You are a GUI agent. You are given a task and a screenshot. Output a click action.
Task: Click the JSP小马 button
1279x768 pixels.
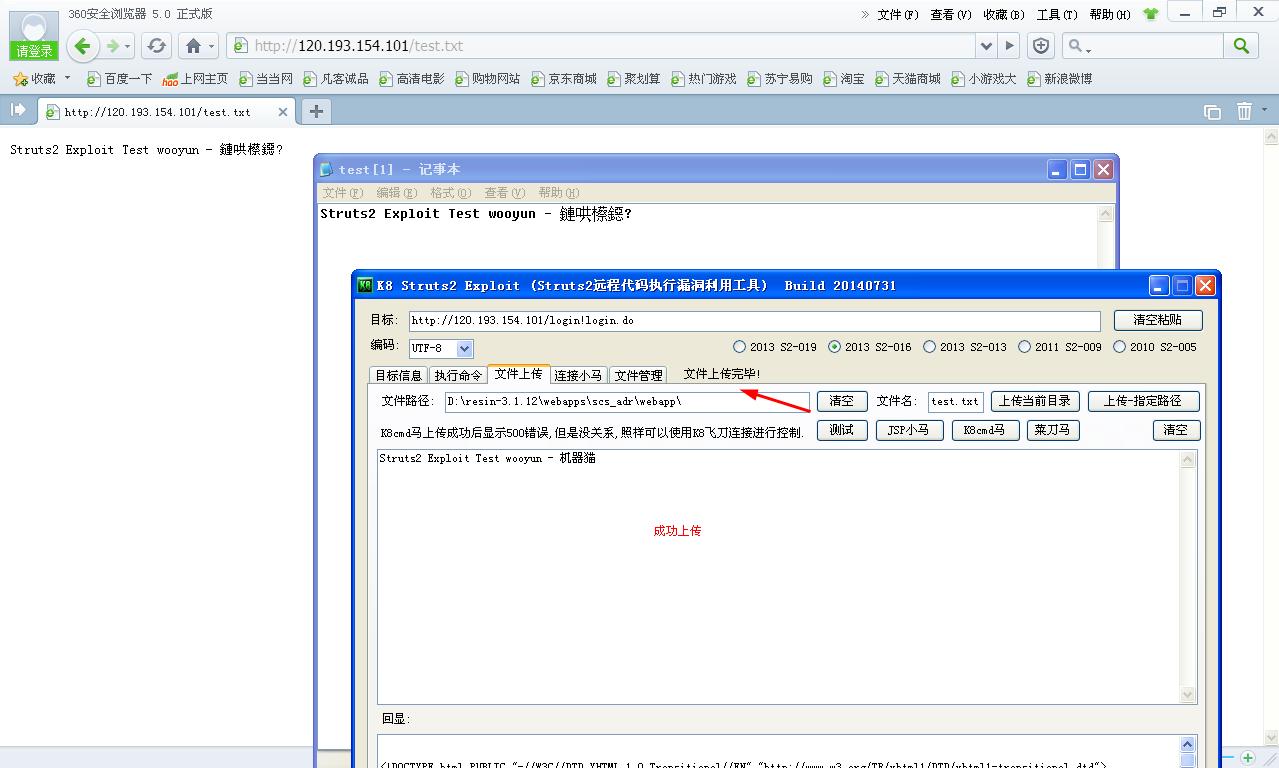909,430
